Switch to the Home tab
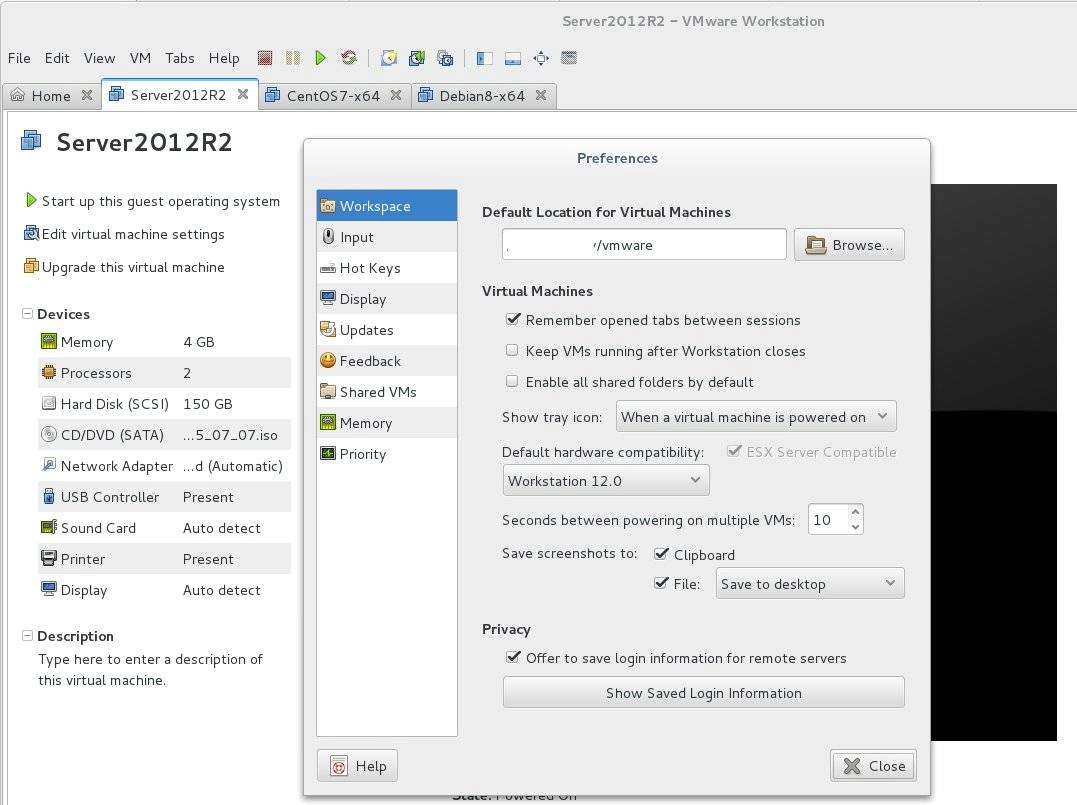 51,95
